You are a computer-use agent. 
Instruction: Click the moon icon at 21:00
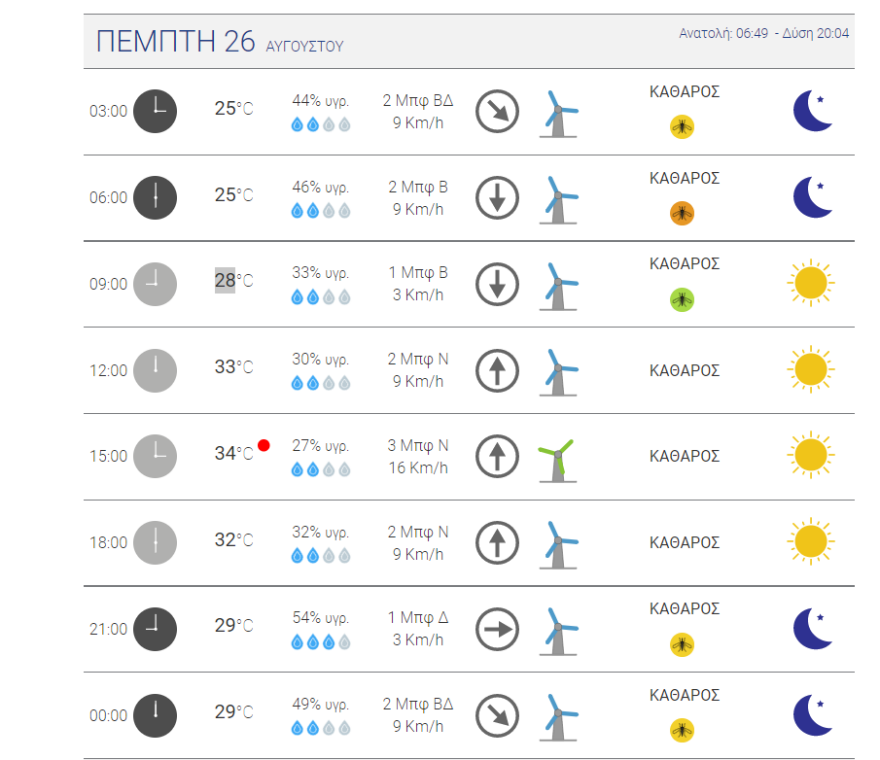coord(812,629)
